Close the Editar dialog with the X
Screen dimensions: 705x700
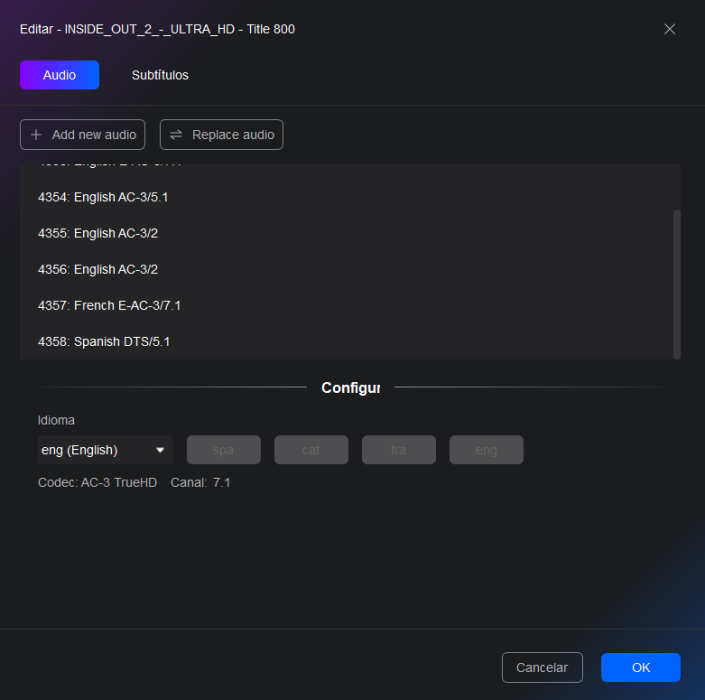click(669, 29)
